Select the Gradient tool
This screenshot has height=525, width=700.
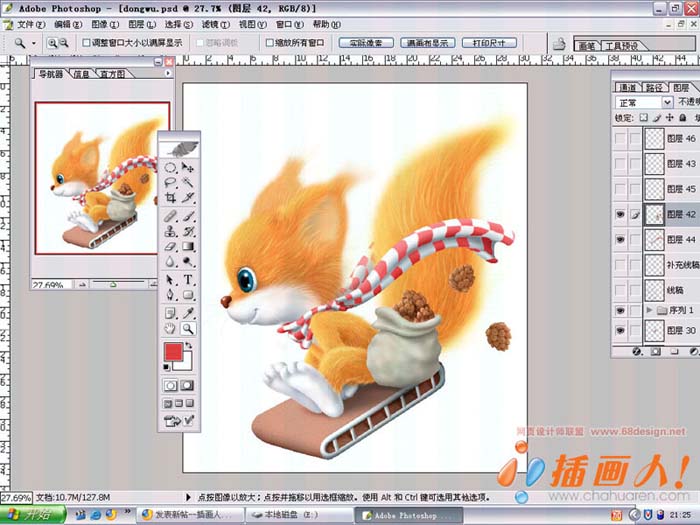[x=188, y=246]
